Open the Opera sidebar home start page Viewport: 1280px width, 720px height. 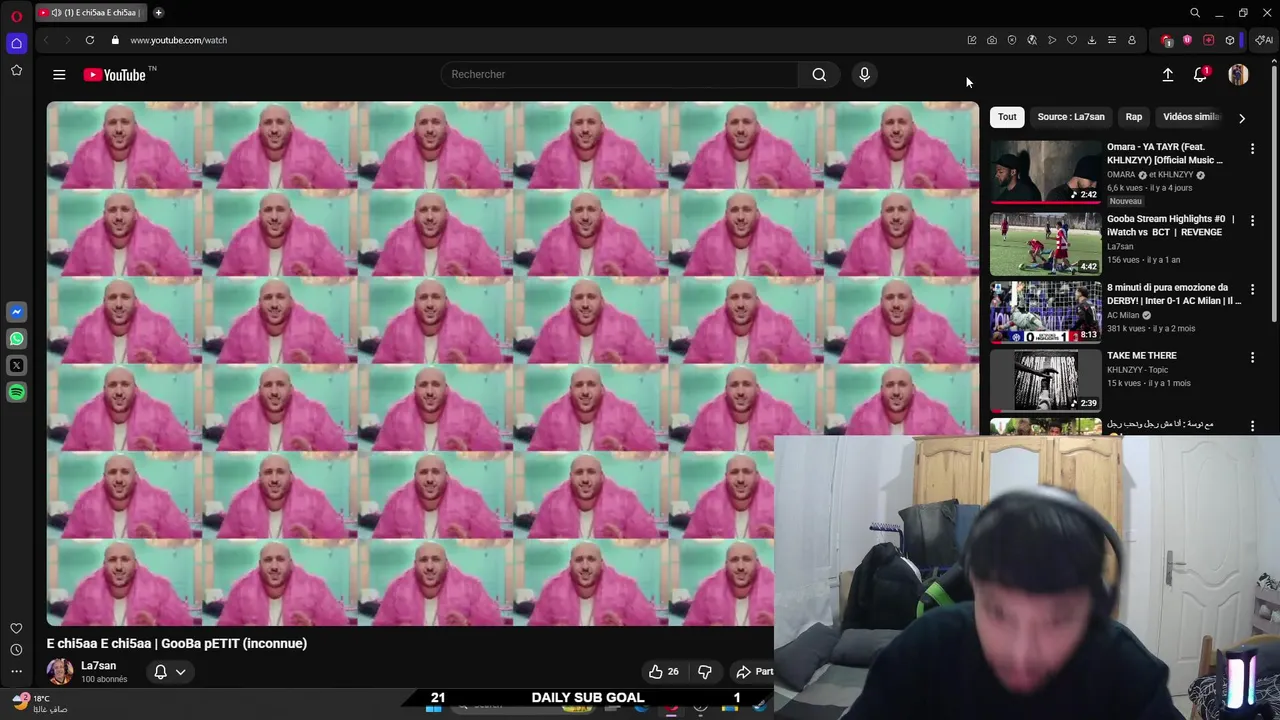(x=16, y=43)
